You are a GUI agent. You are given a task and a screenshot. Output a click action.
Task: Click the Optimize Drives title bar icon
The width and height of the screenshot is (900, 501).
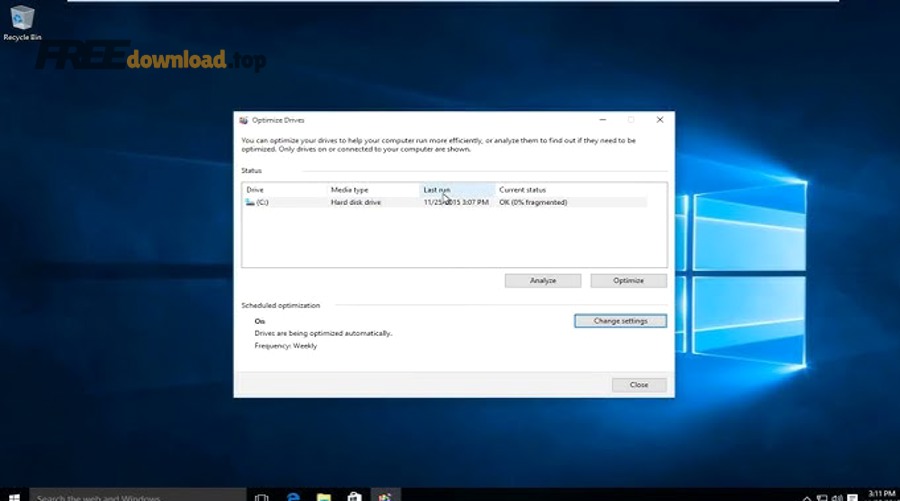[x=244, y=120]
